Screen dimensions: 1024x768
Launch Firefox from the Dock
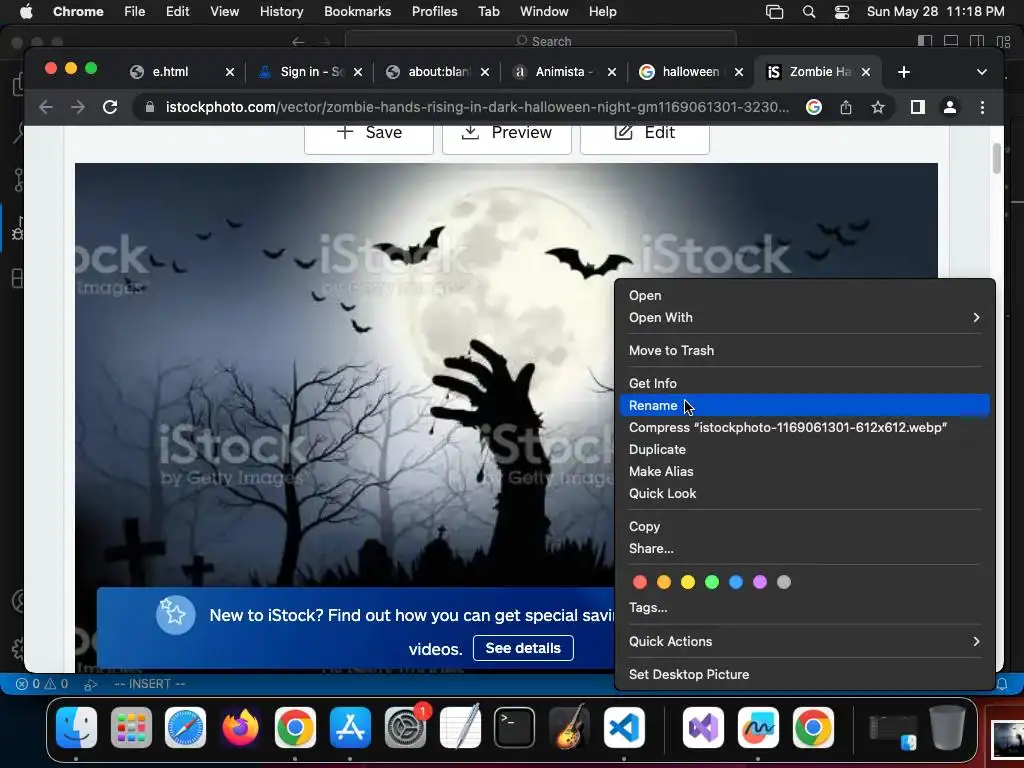coord(240,727)
